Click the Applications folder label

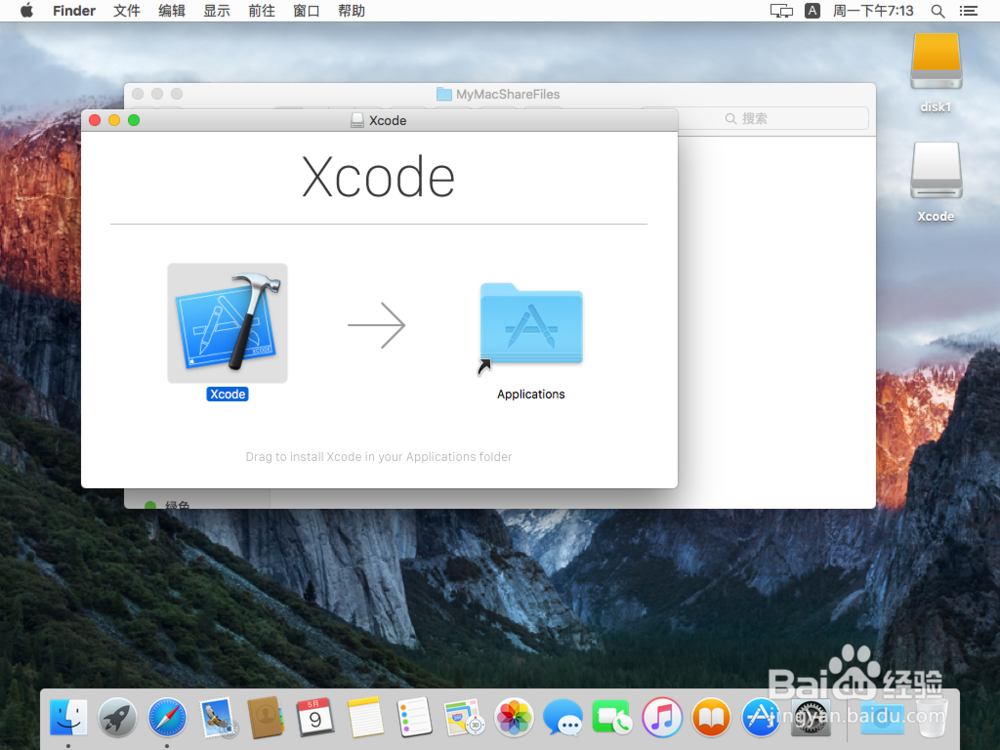531,394
